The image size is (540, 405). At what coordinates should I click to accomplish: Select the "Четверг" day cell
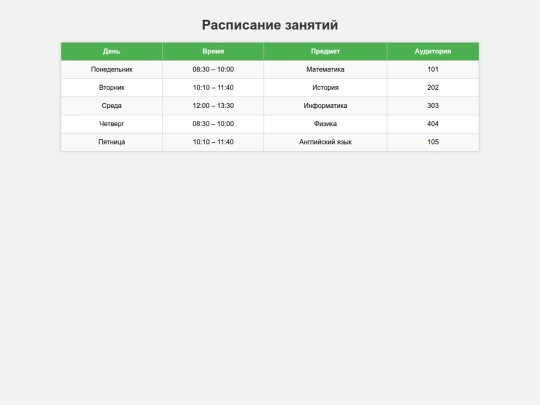pyautogui.click(x=112, y=124)
